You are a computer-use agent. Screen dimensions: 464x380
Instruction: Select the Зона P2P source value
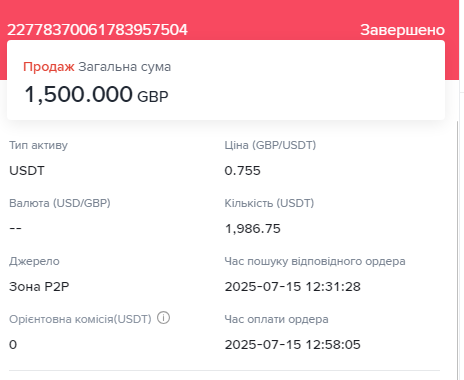(x=39, y=287)
